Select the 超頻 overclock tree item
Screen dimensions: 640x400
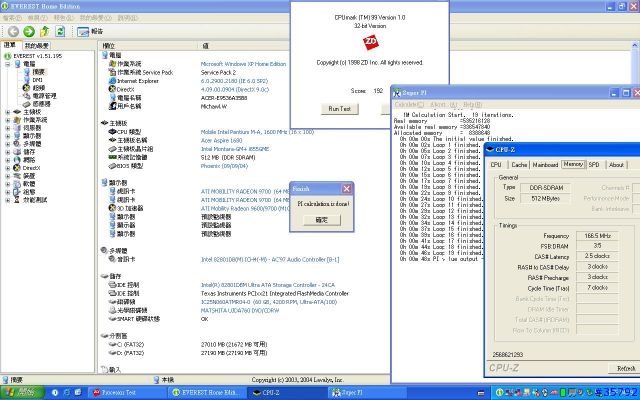click(x=39, y=88)
